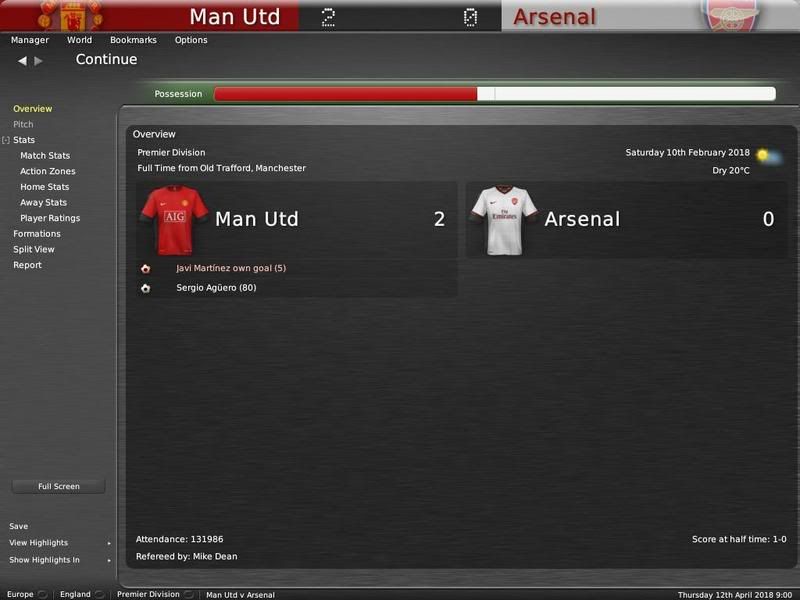This screenshot has height=600, width=800.
Task: Open the Player Ratings page
Action: coord(50,218)
